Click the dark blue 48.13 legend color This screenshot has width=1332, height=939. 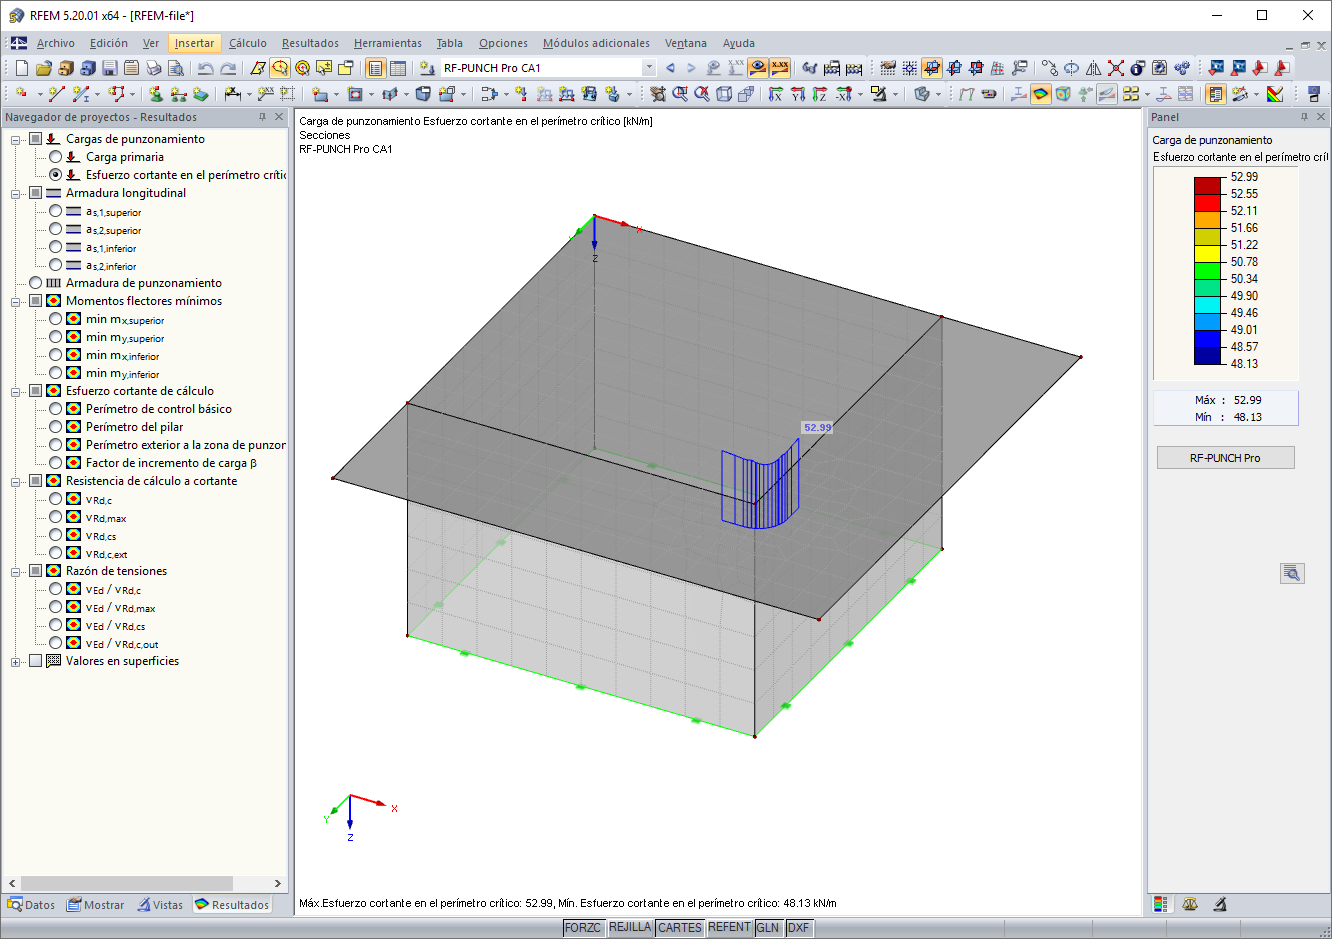click(1208, 355)
